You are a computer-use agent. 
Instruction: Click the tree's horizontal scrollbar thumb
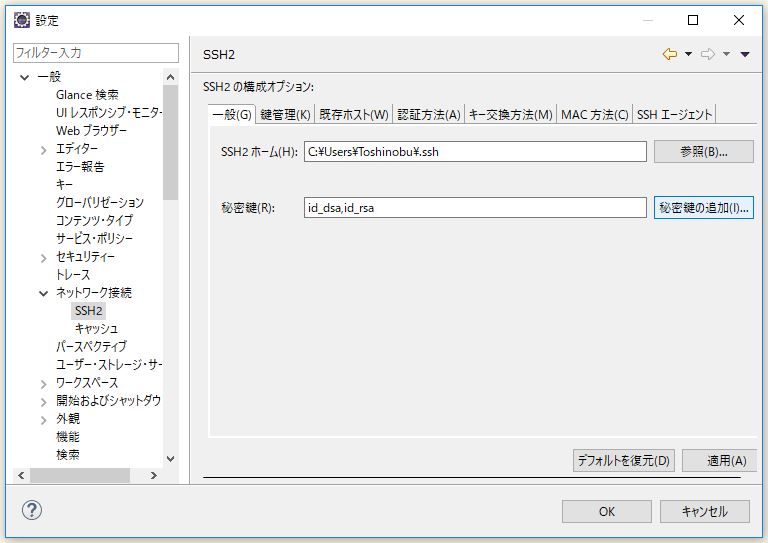[x=80, y=475]
